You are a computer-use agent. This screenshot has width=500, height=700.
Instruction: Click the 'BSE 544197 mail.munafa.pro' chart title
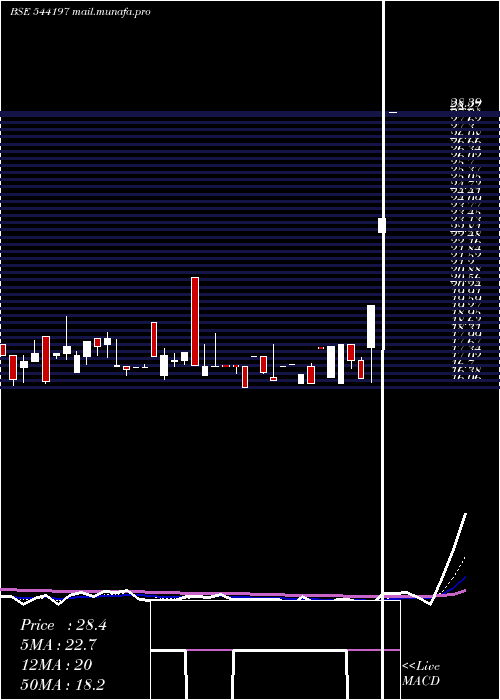coord(80,12)
